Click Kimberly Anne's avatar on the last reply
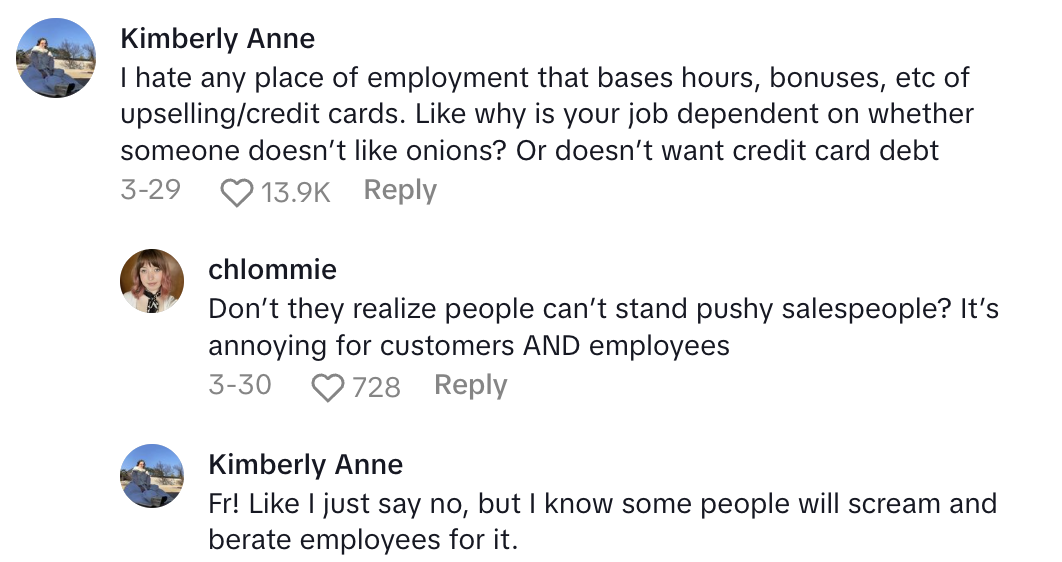The image size is (1062, 562). 152,476
